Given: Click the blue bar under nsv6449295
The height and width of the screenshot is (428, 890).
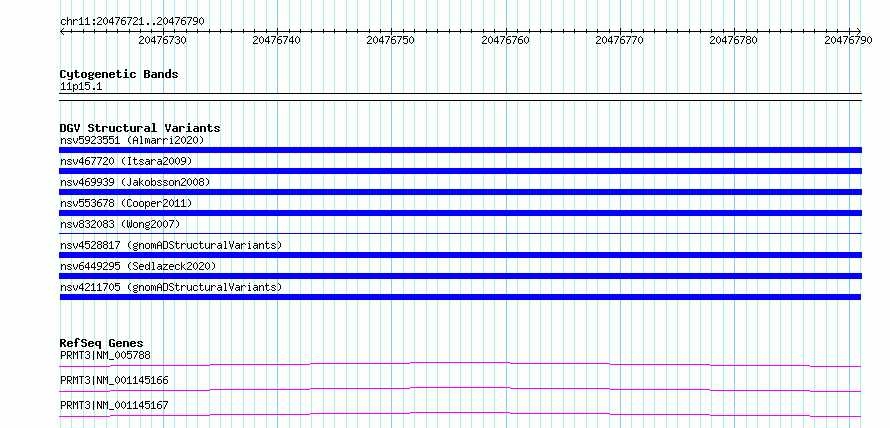Looking at the screenshot, I should click(x=460, y=276).
